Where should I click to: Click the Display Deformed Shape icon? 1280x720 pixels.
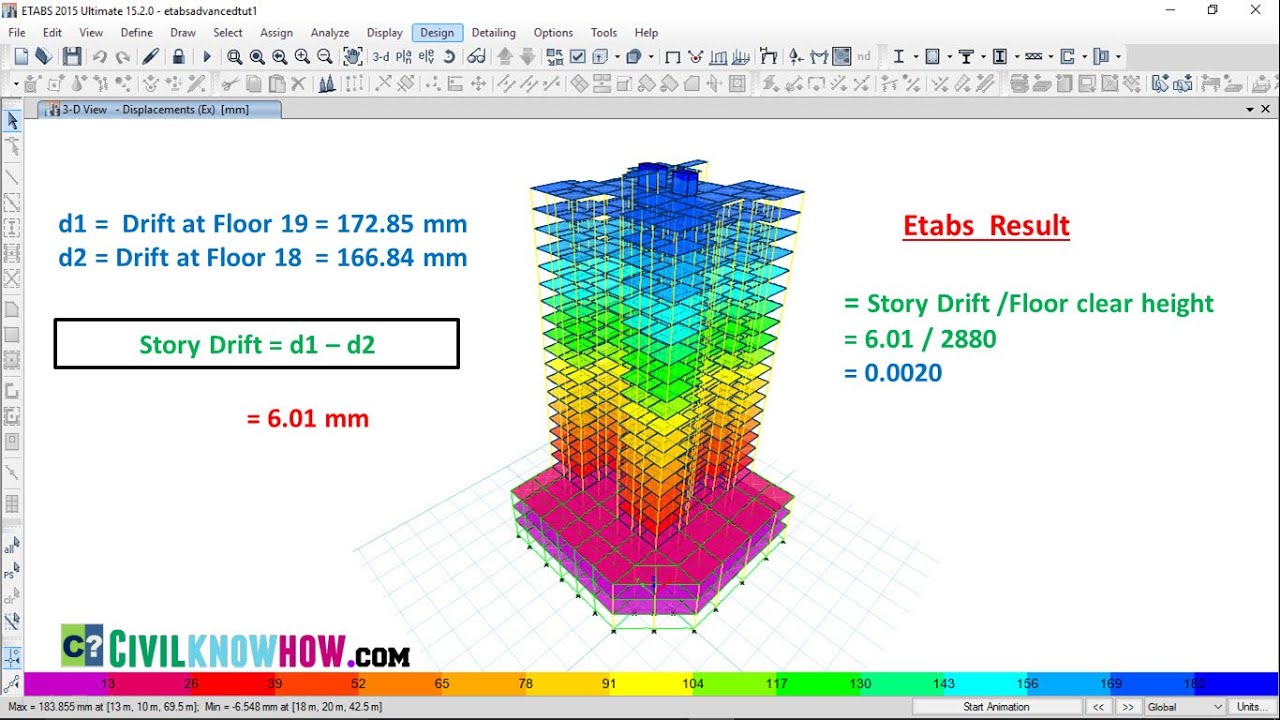coord(696,57)
